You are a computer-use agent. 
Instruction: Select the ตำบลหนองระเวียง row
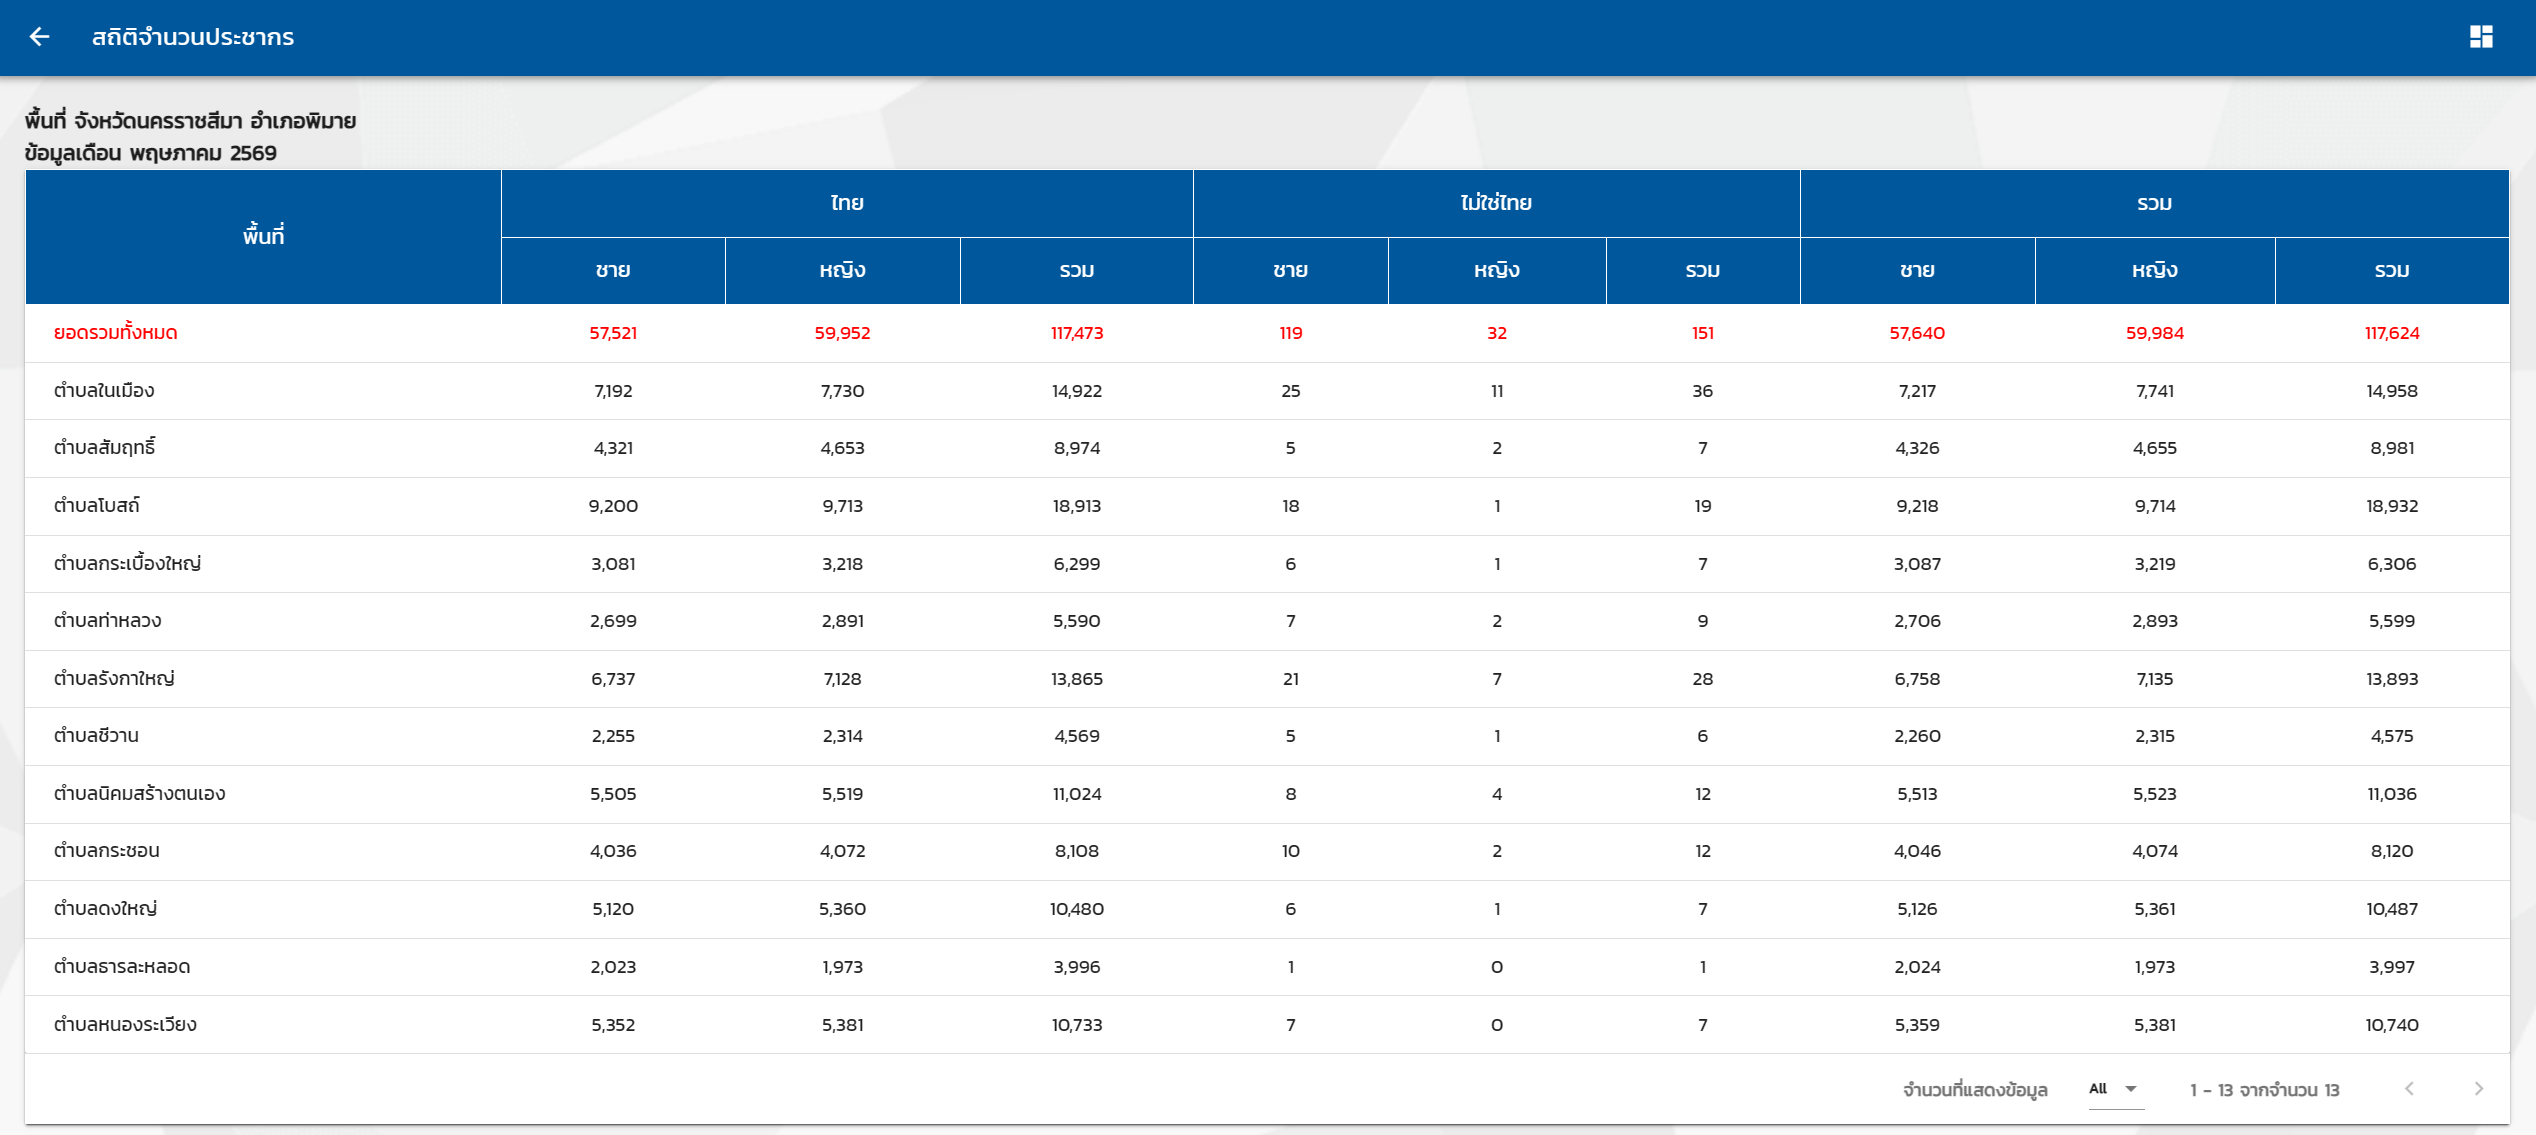click(x=1267, y=1025)
